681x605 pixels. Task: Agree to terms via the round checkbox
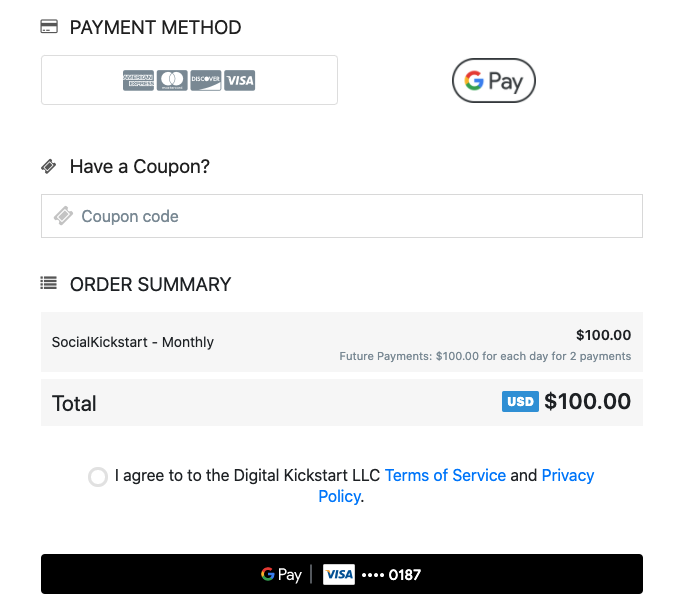[x=98, y=477]
